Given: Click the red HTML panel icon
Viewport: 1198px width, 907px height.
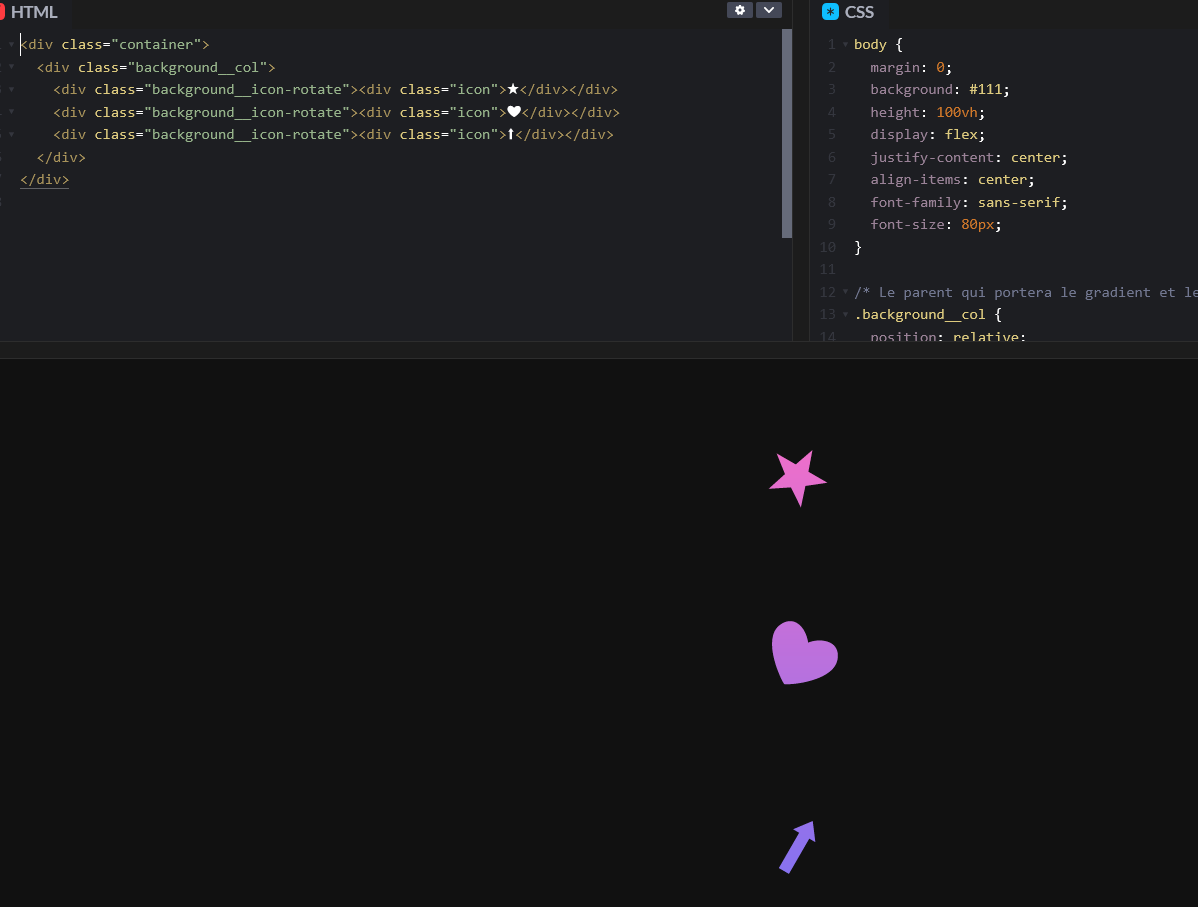Looking at the screenshot, I should pos(2,11).
